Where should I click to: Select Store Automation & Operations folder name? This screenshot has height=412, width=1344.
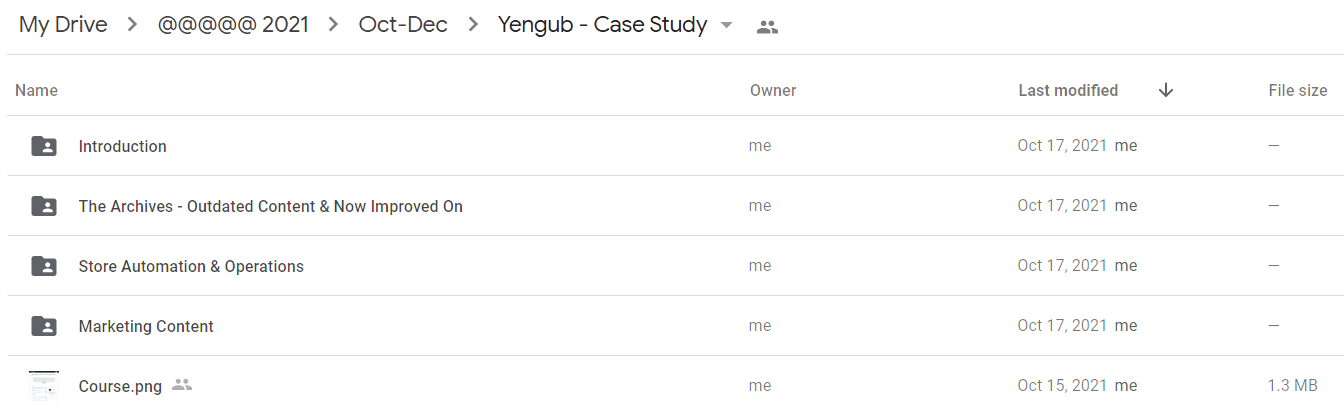[x=191, y=266]
